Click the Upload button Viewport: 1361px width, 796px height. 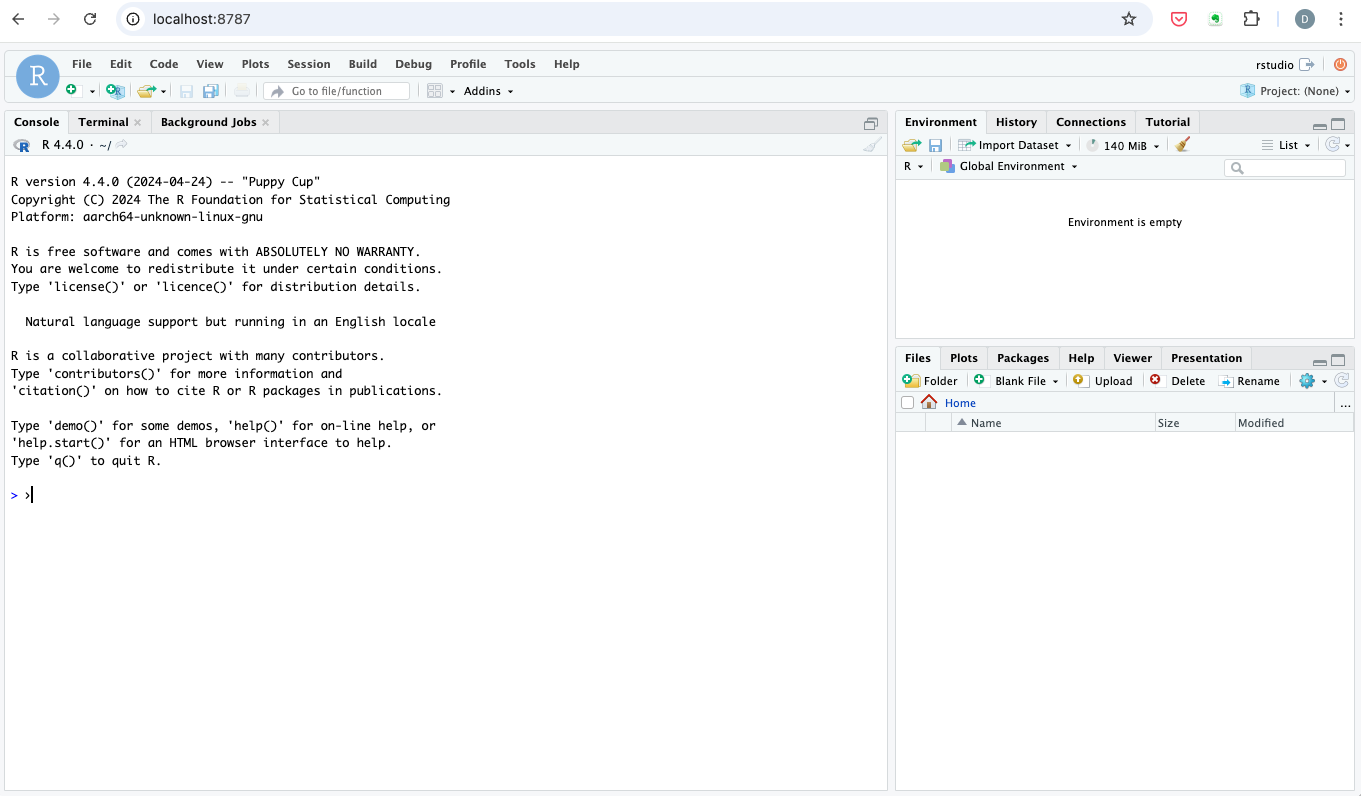[1103, 380]
